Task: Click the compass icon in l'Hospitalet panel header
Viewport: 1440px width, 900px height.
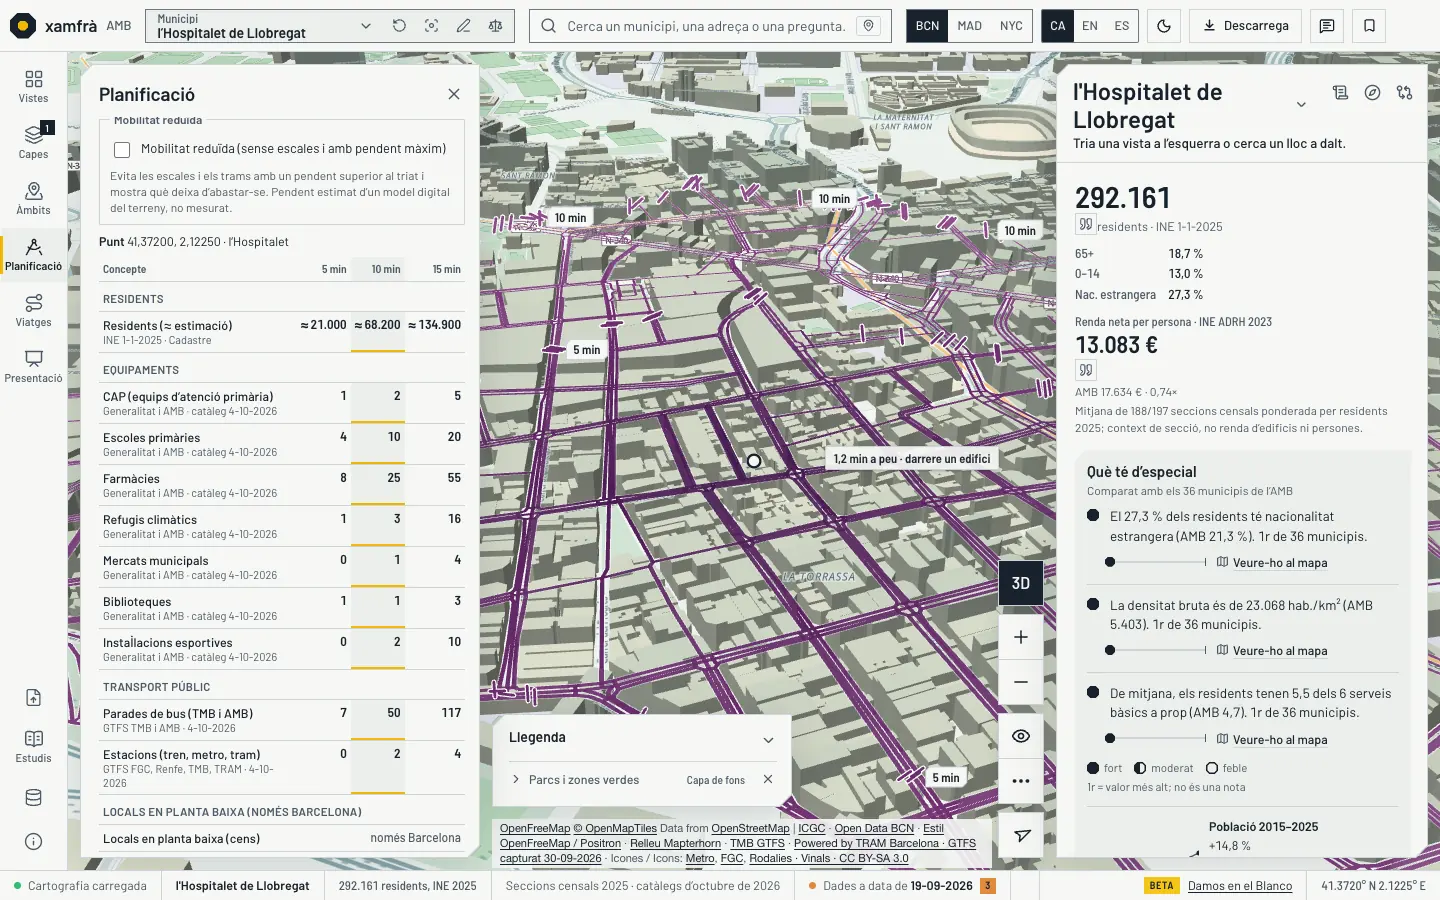Action: (x=1372, y=93)
